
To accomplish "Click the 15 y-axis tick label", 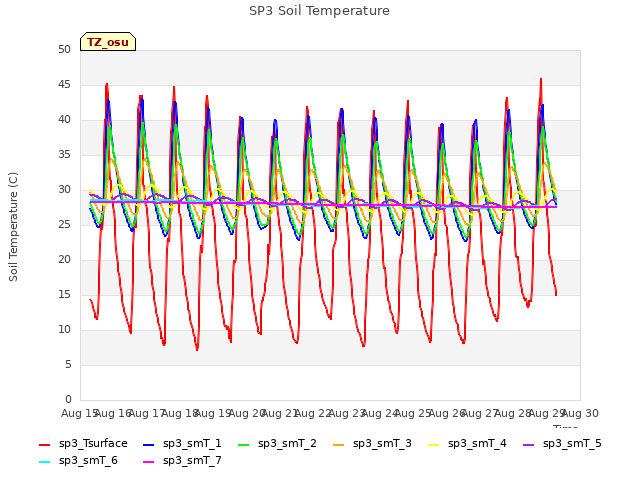I will click(x=64, y=295).
